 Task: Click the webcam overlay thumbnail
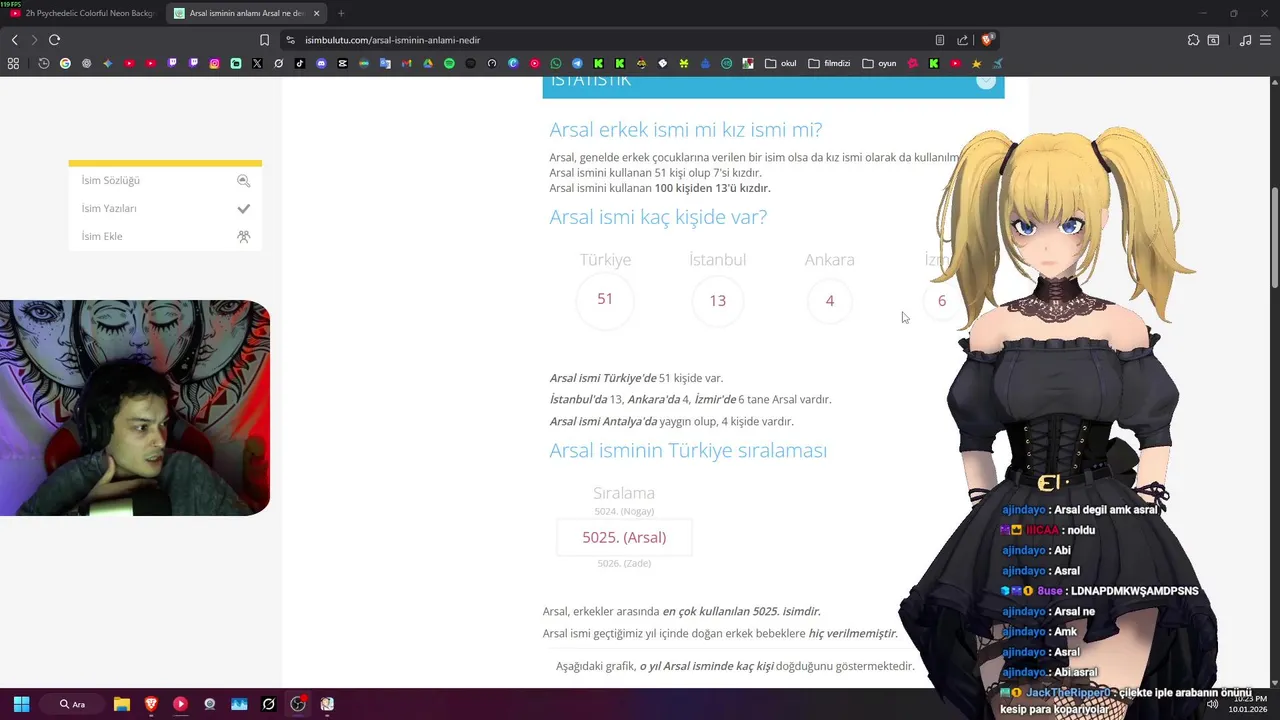pos(135,408)
